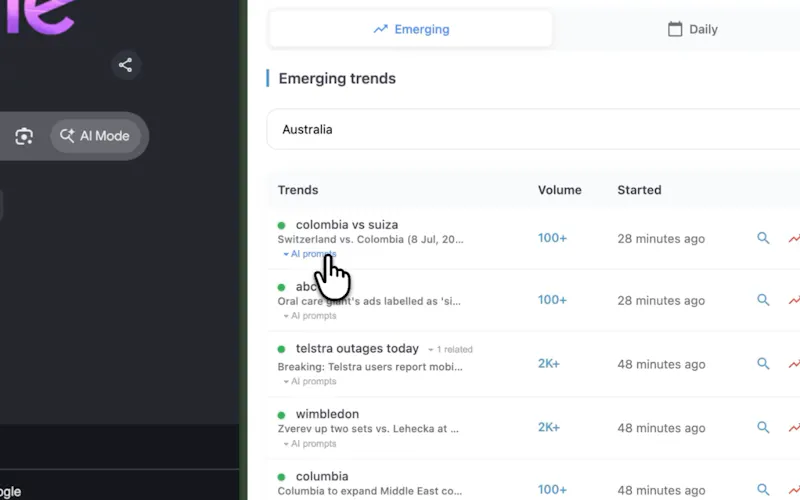This screenshot has width=800, height=500.
Task: Click 28 minutes ago in Oral care giant's row
Action: [661, 301]
